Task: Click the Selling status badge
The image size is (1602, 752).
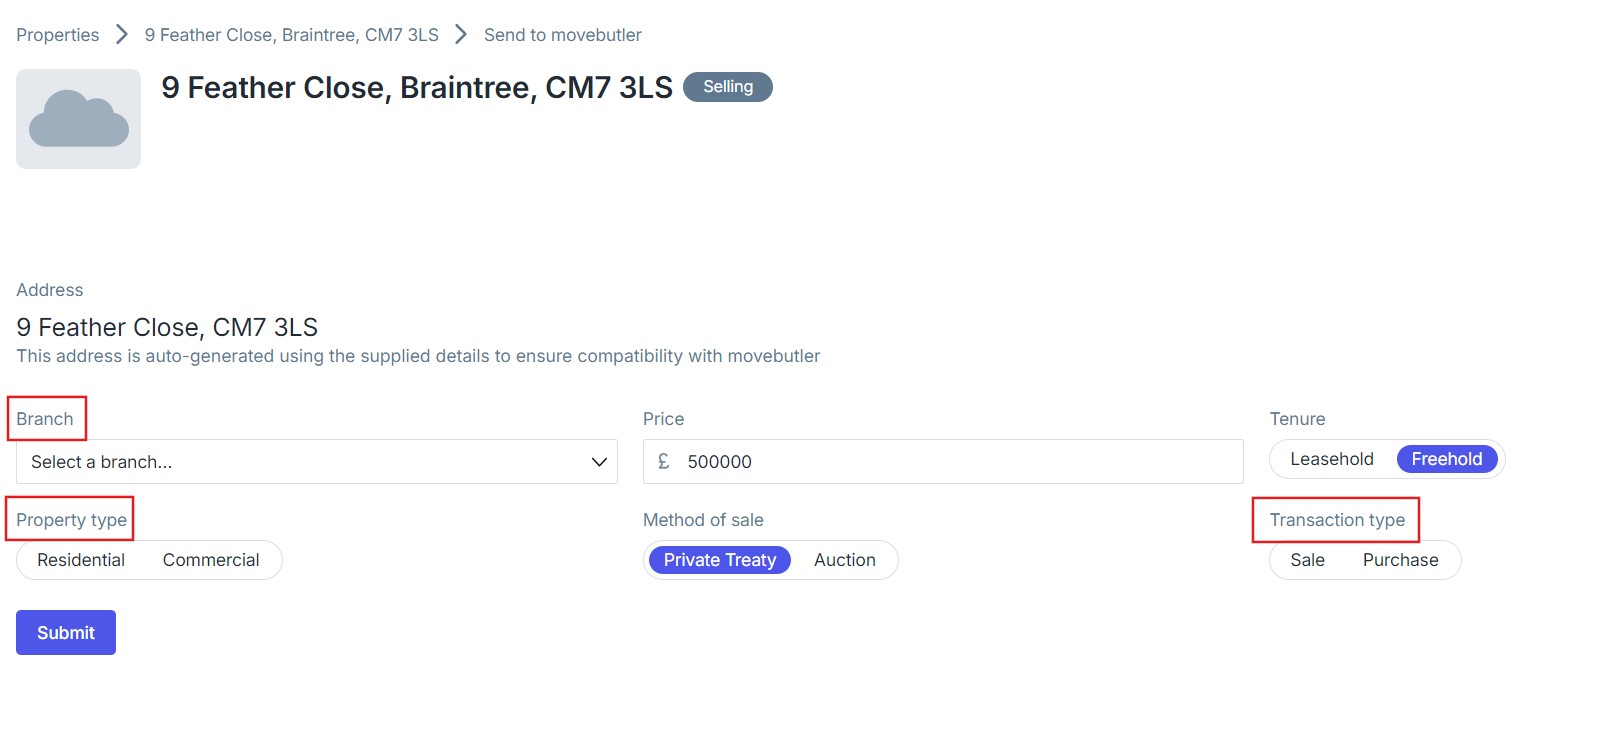Action: pos(727,87)
